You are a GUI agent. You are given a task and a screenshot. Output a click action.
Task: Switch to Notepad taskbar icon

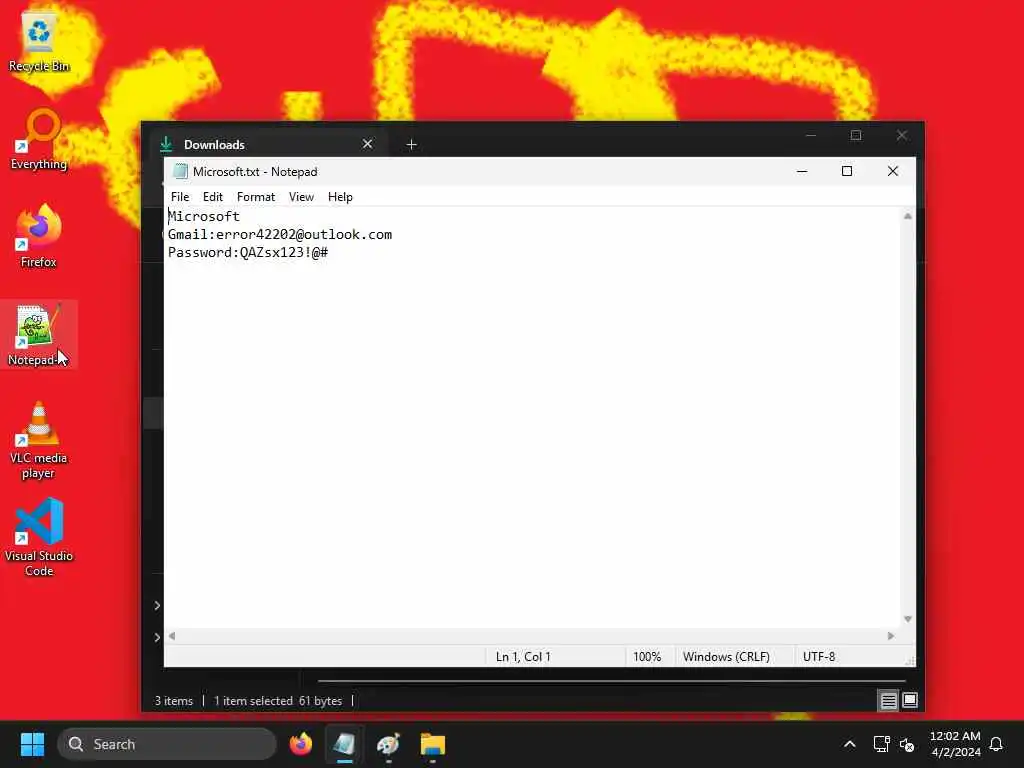tap(344, 744)
